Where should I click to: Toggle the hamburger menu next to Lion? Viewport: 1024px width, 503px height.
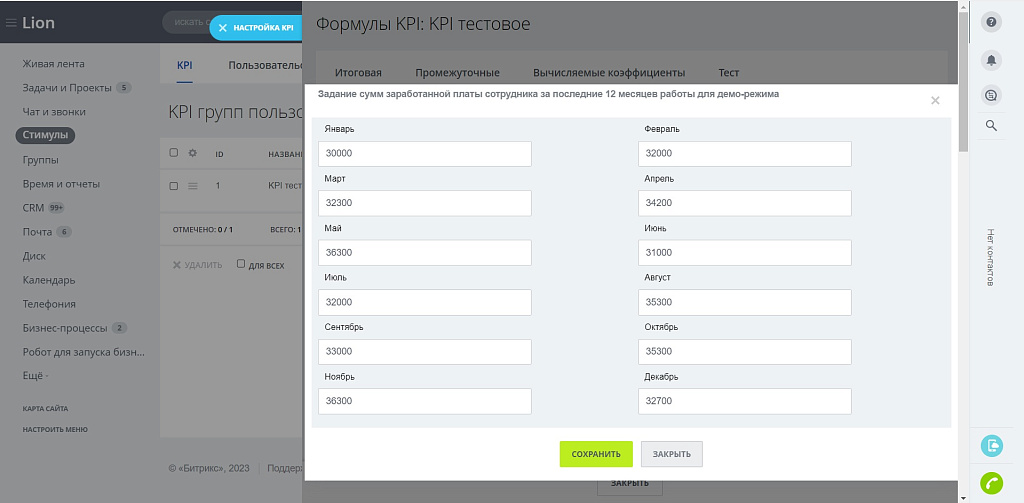(x=12, y=23)
